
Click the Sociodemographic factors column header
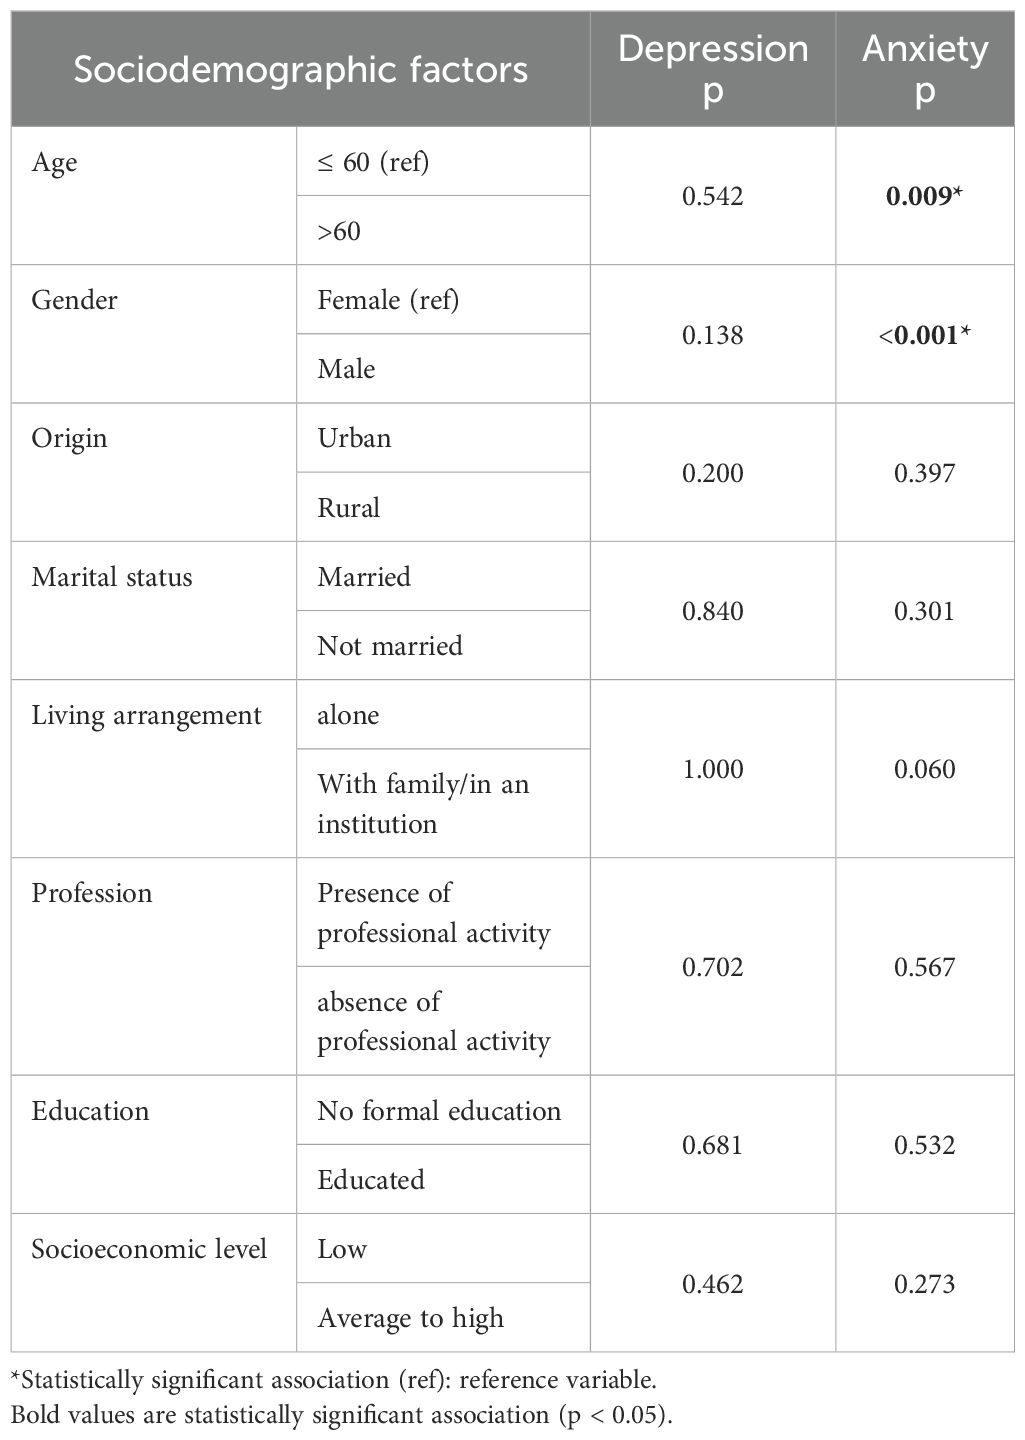(300, 69)
